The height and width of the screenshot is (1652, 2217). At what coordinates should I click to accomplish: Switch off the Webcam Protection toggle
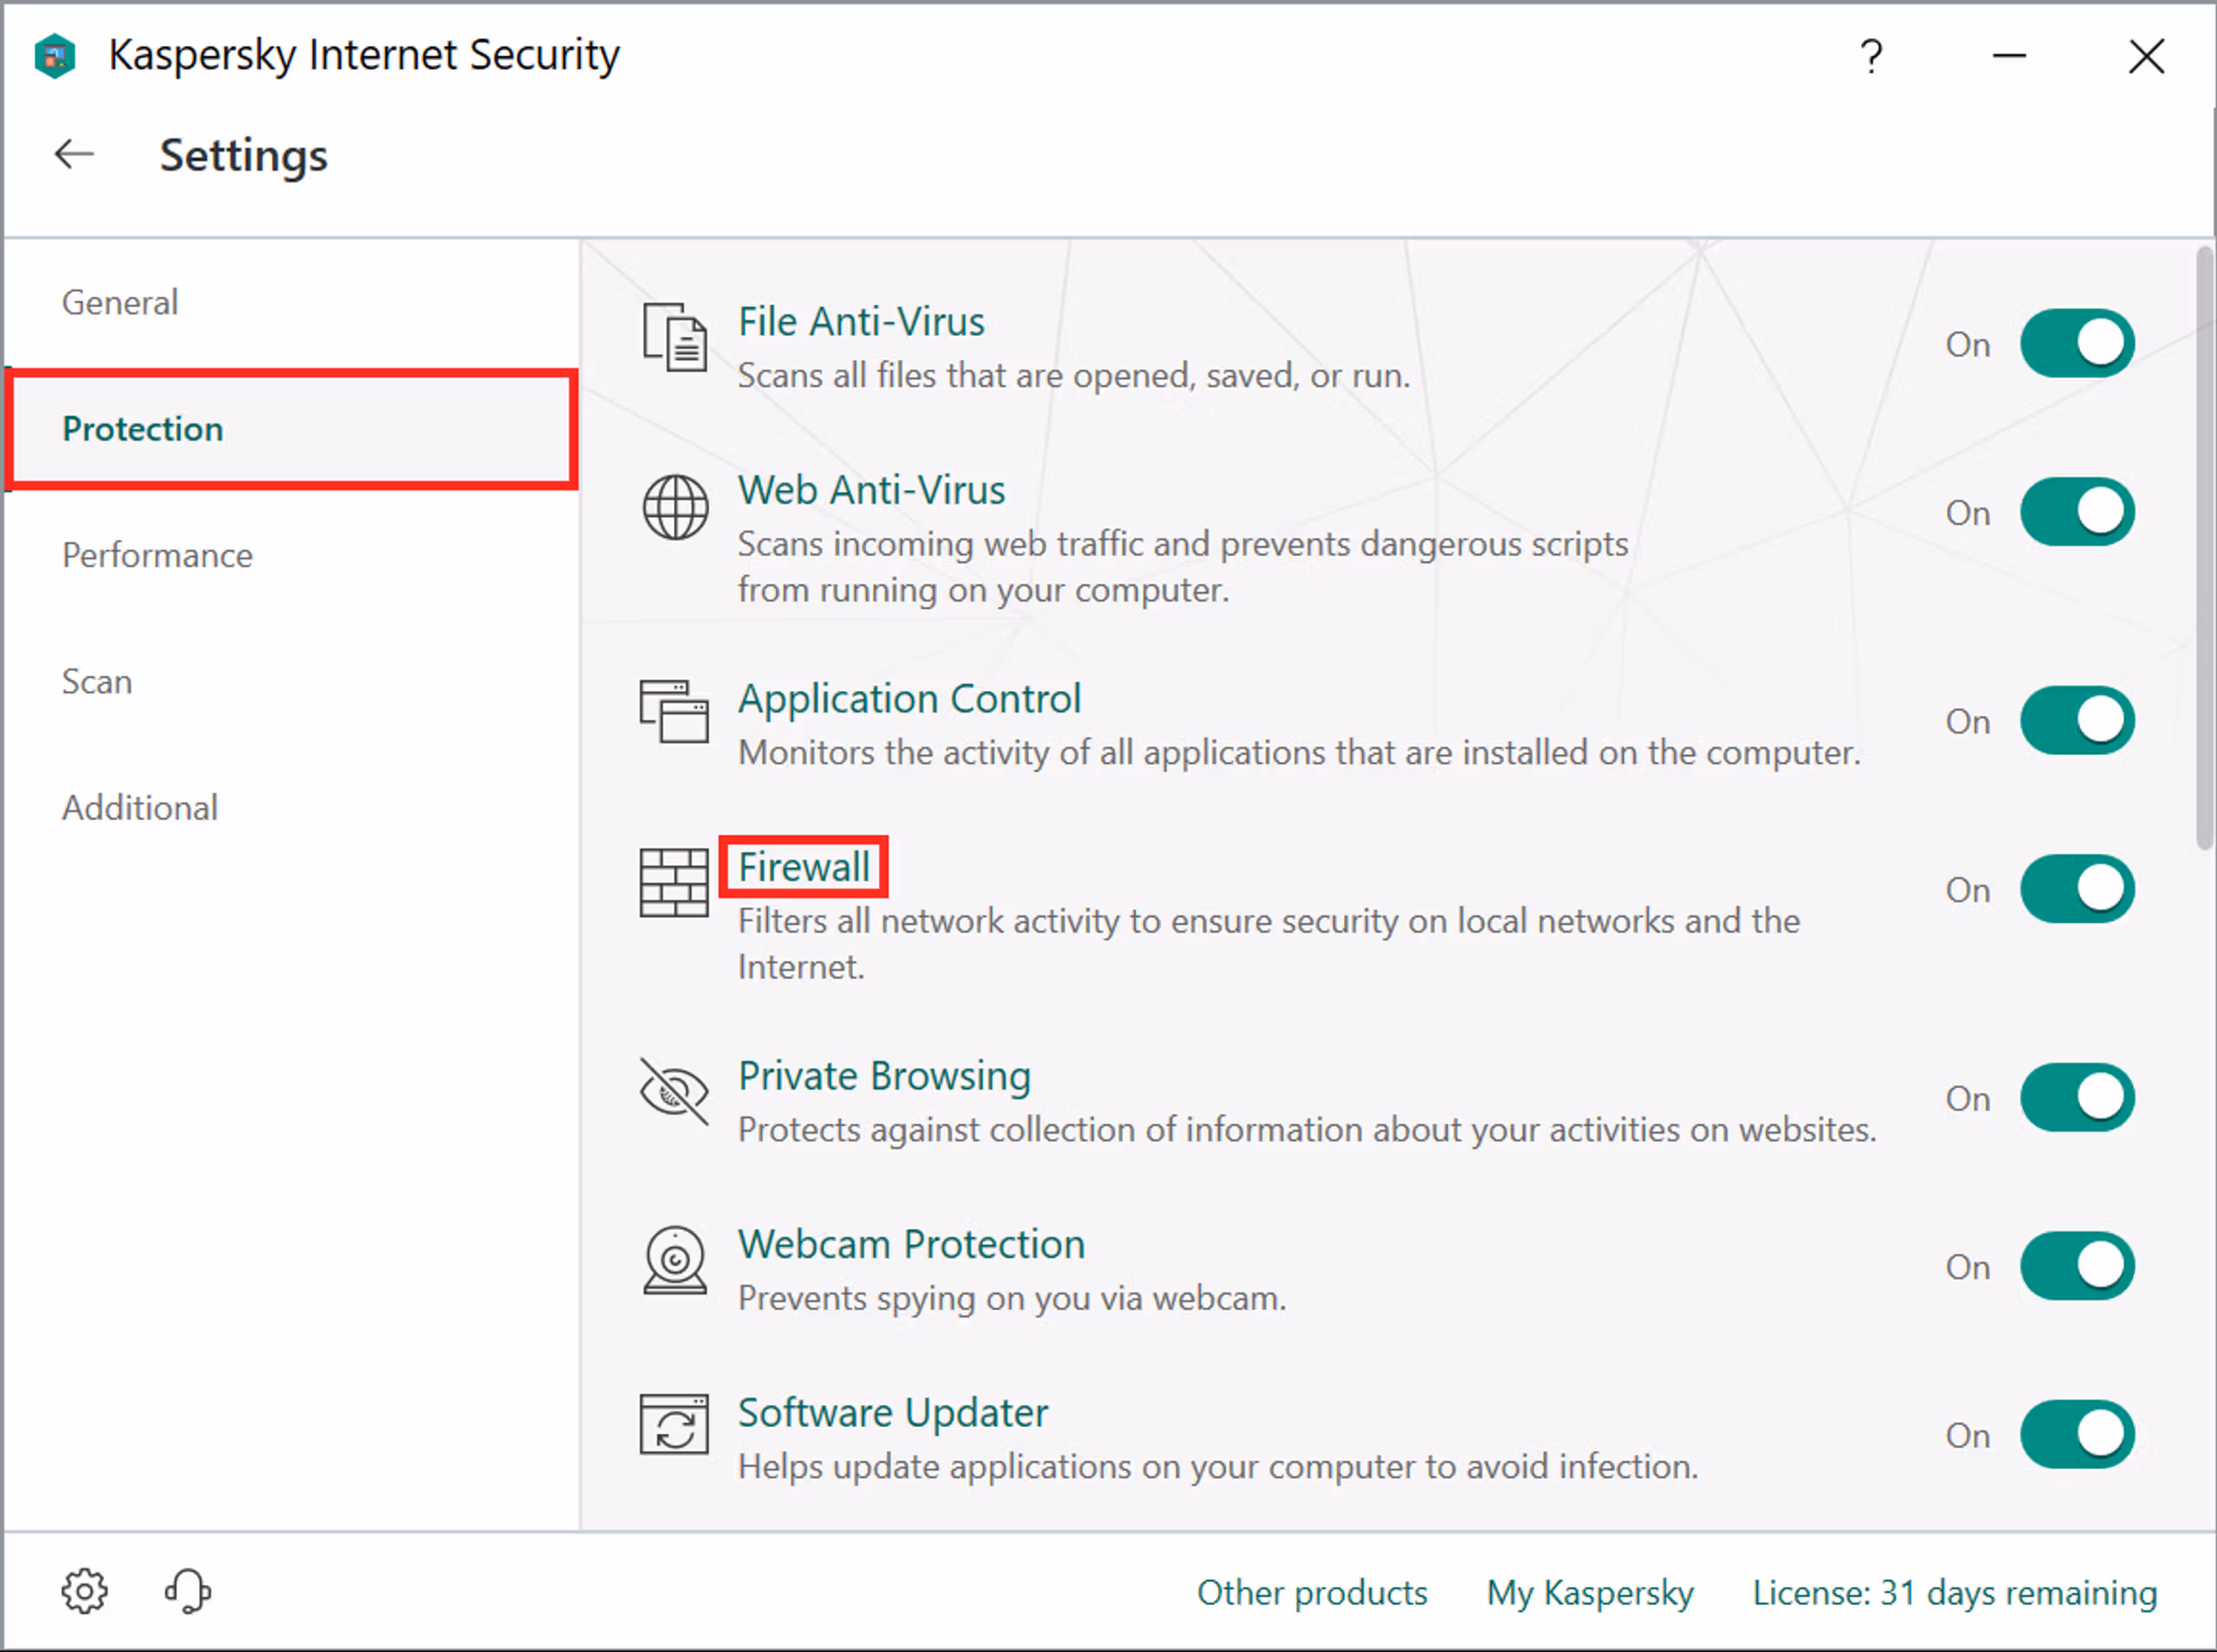pos(2077,1267)
